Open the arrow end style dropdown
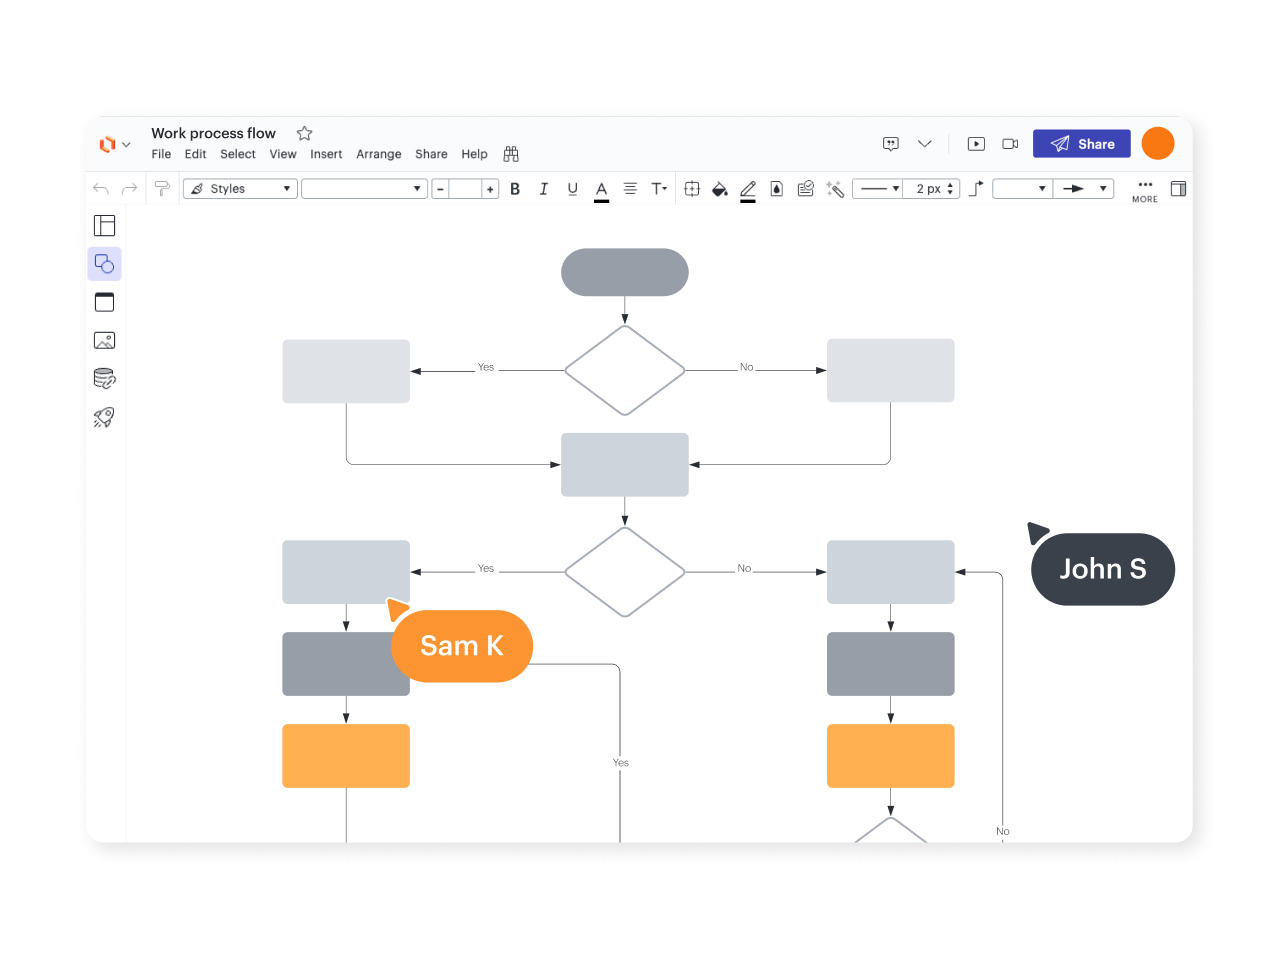This screenshot has width=1280, height=960. tap(1084, 189)
